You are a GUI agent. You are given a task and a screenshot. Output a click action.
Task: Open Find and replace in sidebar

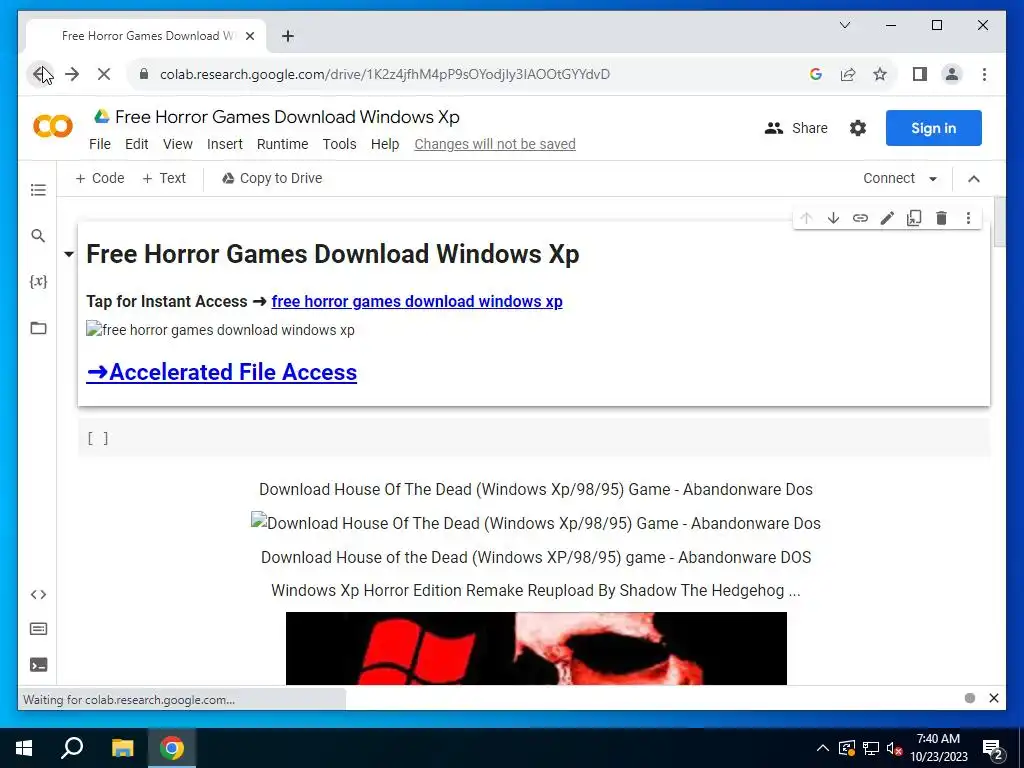click(x=38, y=236)
